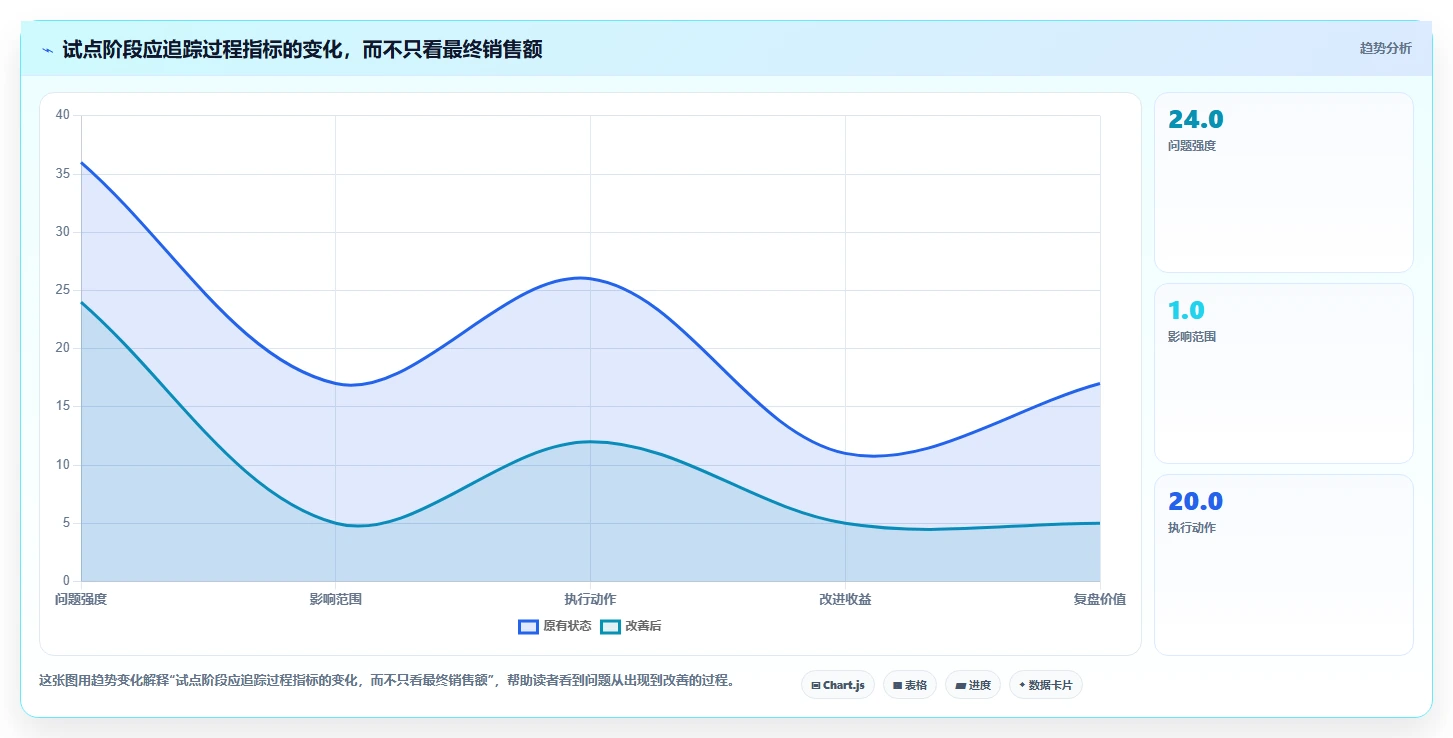Select the 数据卡片 tag button
The height and width of the screenshot is (738, 1453).
1046,685
